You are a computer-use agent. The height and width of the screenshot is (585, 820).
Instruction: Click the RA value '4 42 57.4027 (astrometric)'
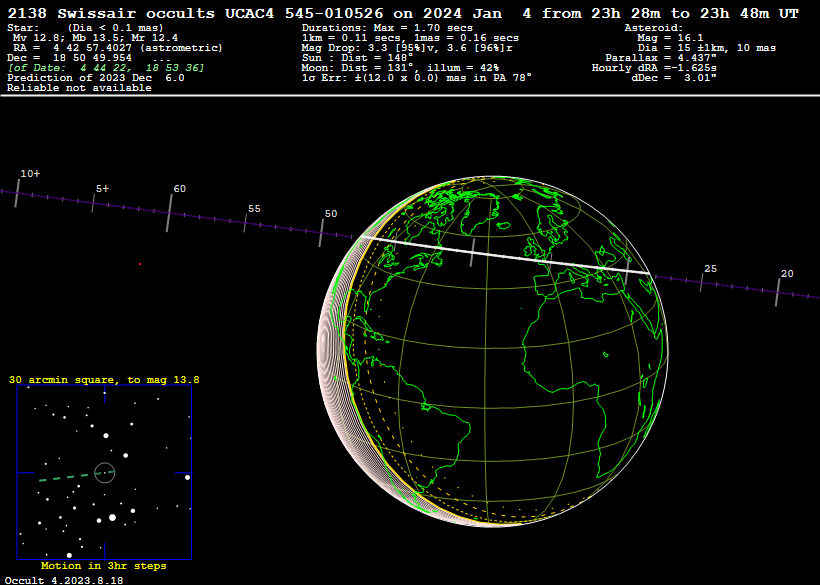pyautogui.click(x=138, y=48)
